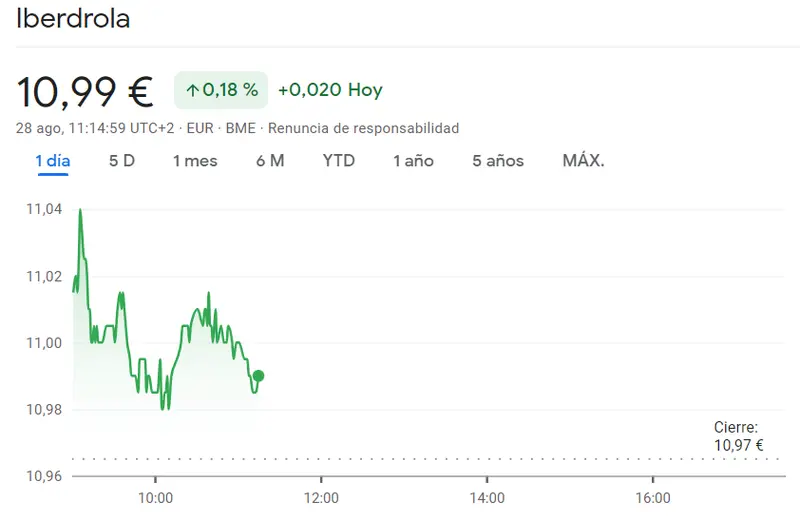Click the green current-price dot on chart
This screenshot has width=800, height=521.
(x=258, y=376)
